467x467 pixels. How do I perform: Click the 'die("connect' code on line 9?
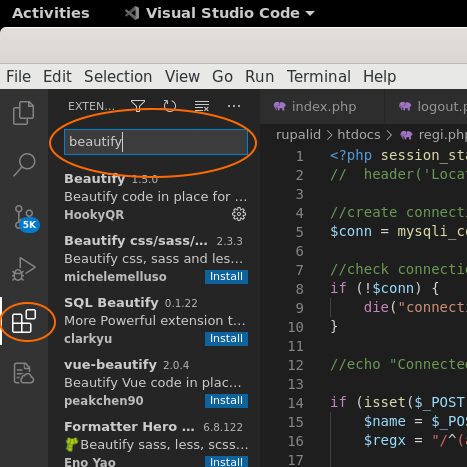(x=415, y=307)
